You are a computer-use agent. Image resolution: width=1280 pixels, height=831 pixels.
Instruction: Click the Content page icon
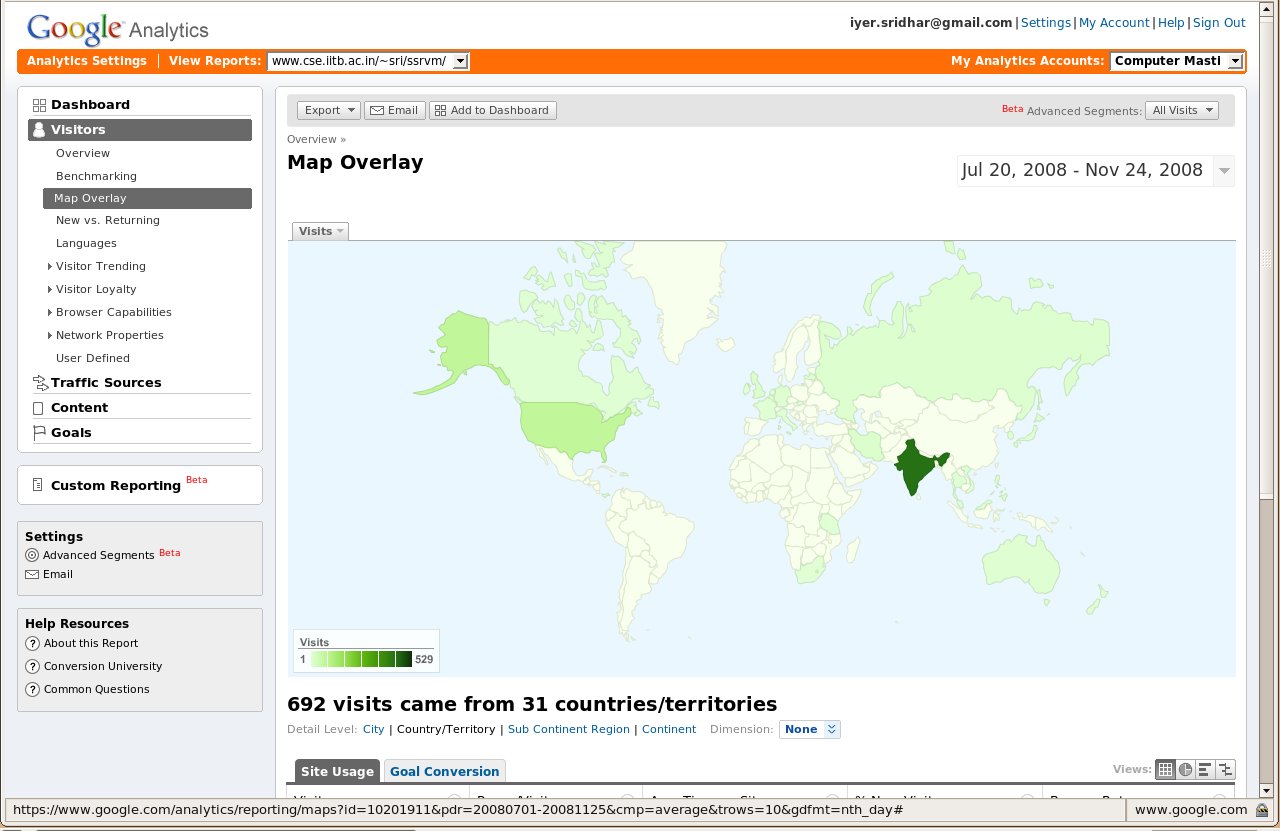[38, 408]
